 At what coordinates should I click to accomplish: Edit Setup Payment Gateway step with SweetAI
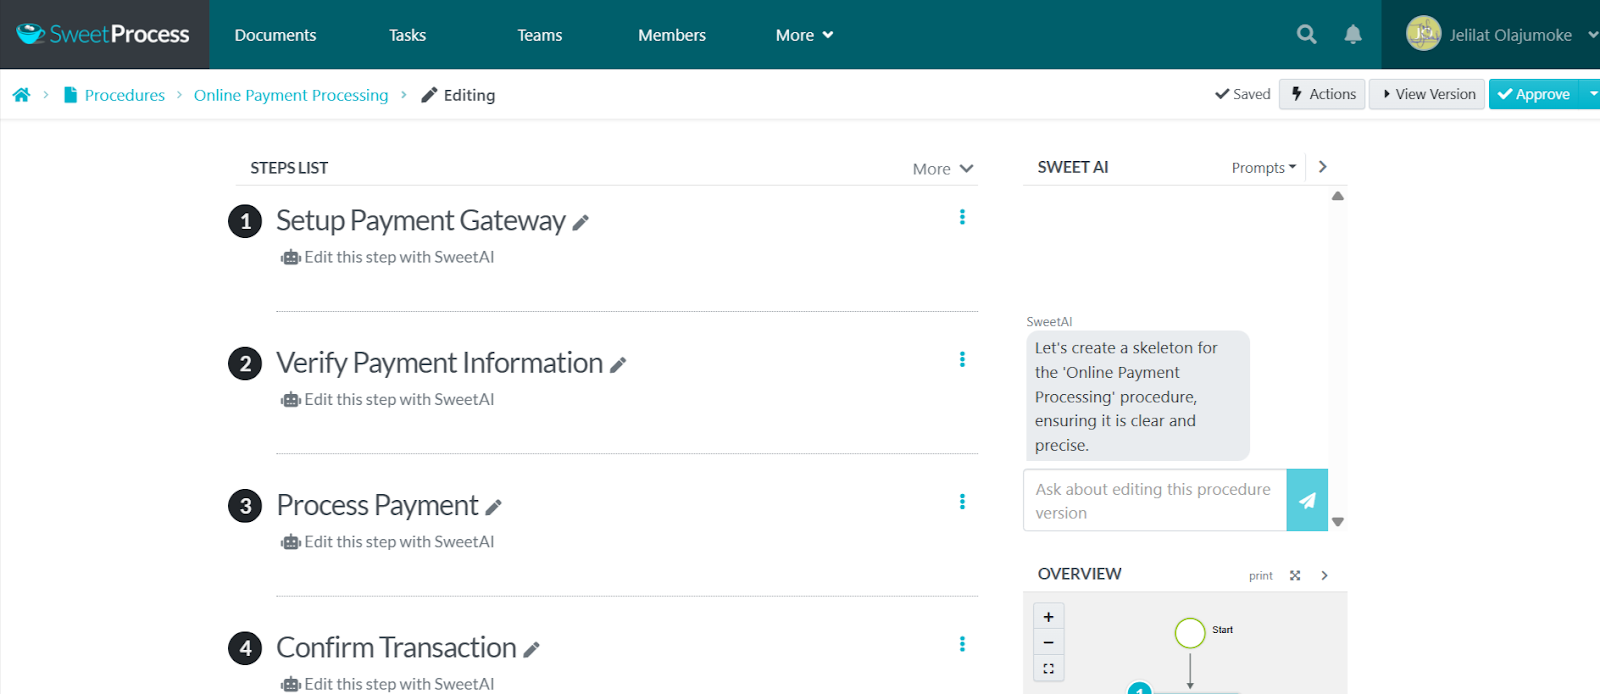(x=388, y=257)
